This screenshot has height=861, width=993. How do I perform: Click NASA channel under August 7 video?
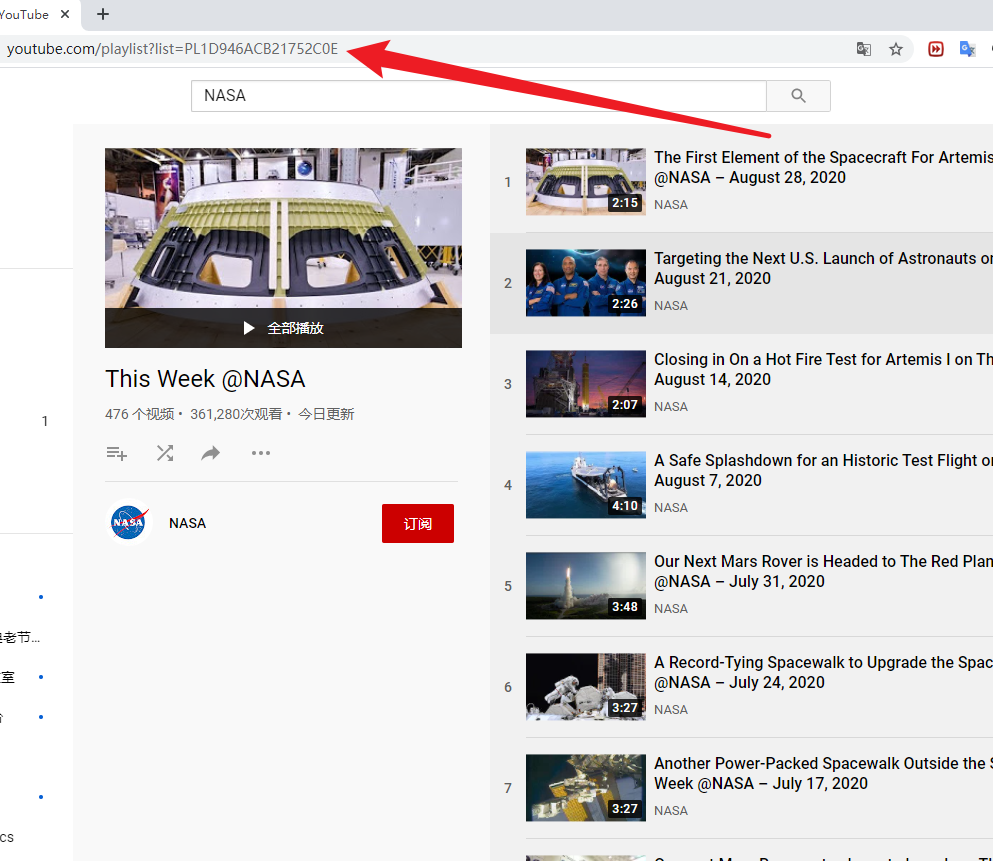(671, 508)
